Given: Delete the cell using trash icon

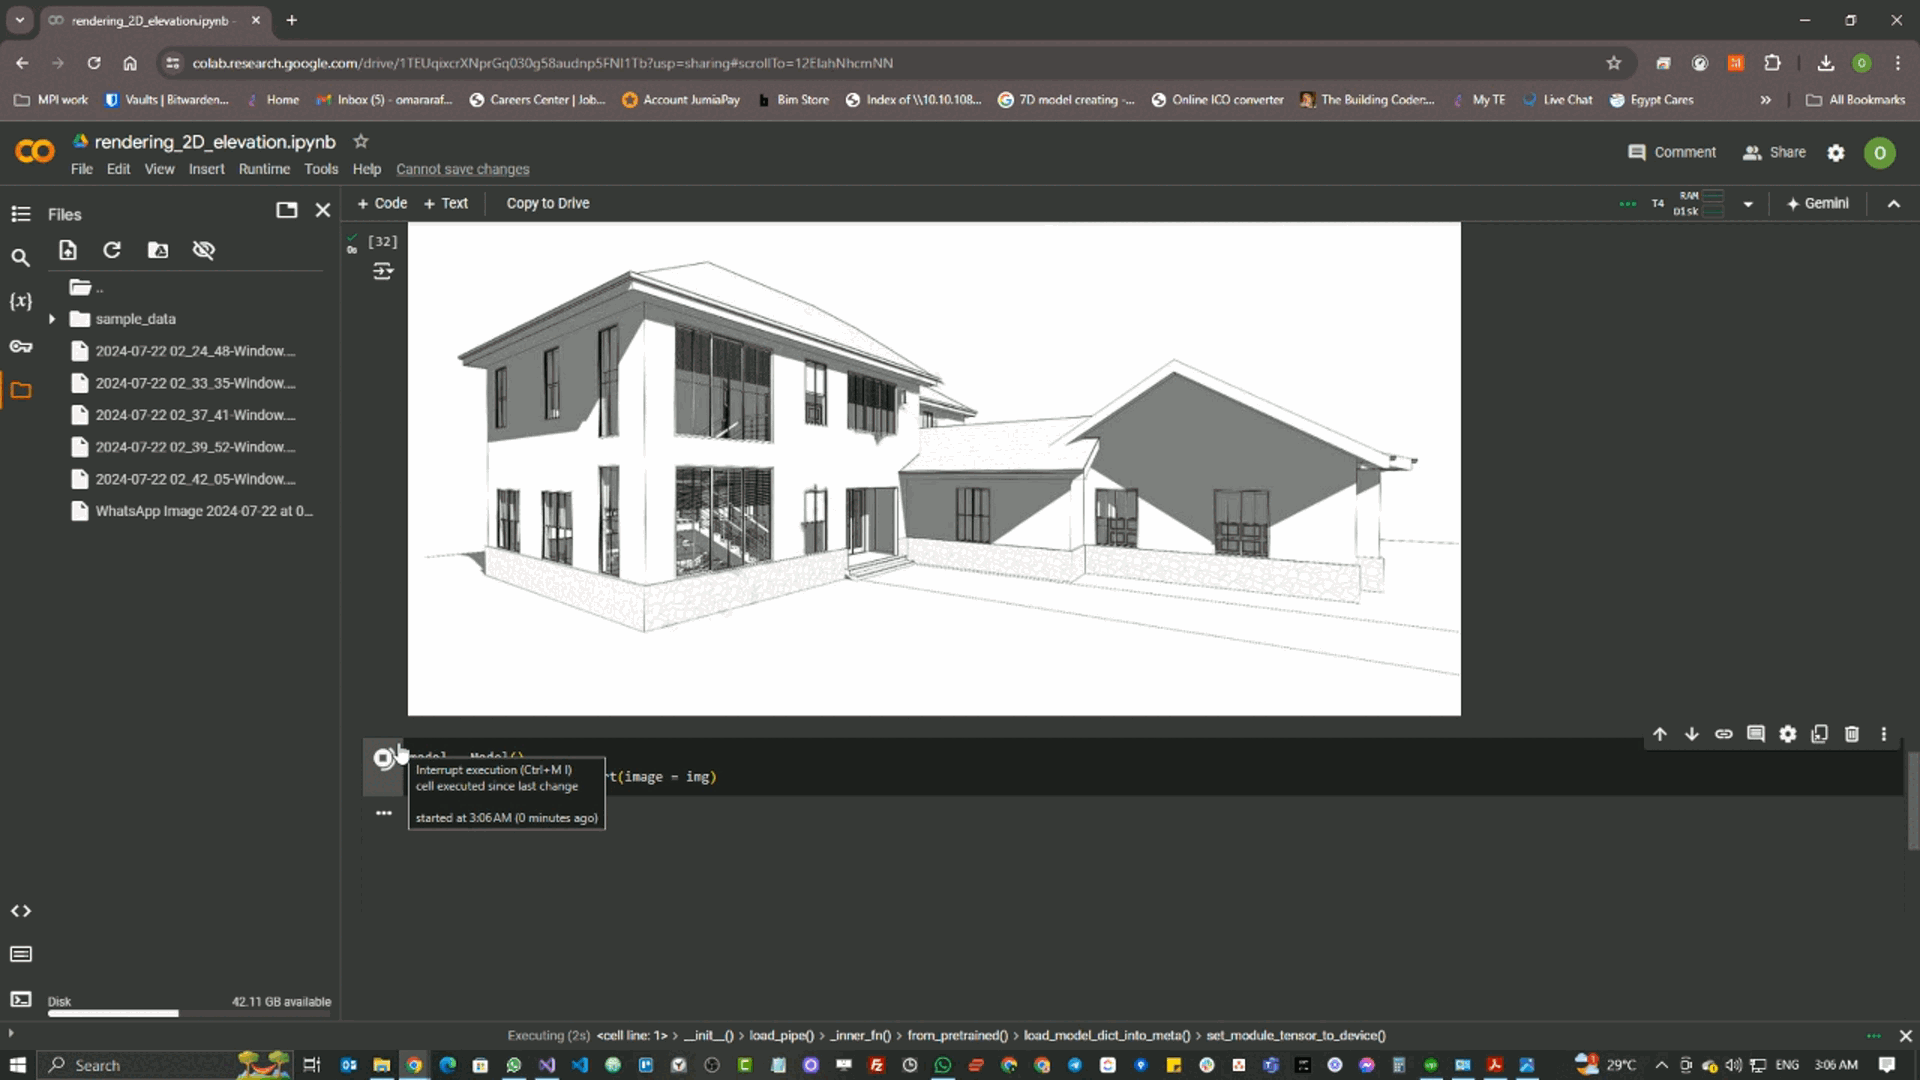Looking at the screenshot, I should 1851,734.
